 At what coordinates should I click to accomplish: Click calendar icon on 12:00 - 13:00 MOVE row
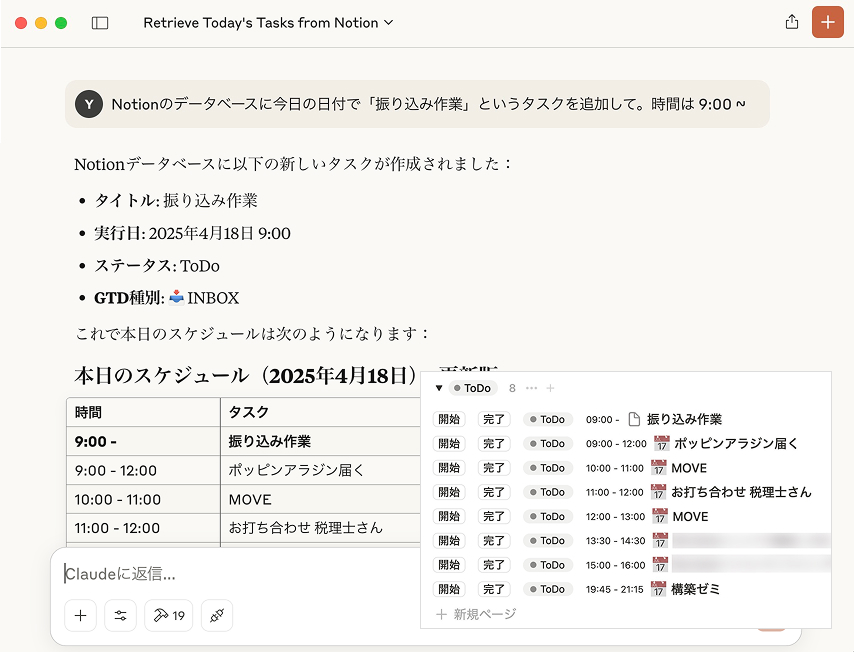coord(660,516)
